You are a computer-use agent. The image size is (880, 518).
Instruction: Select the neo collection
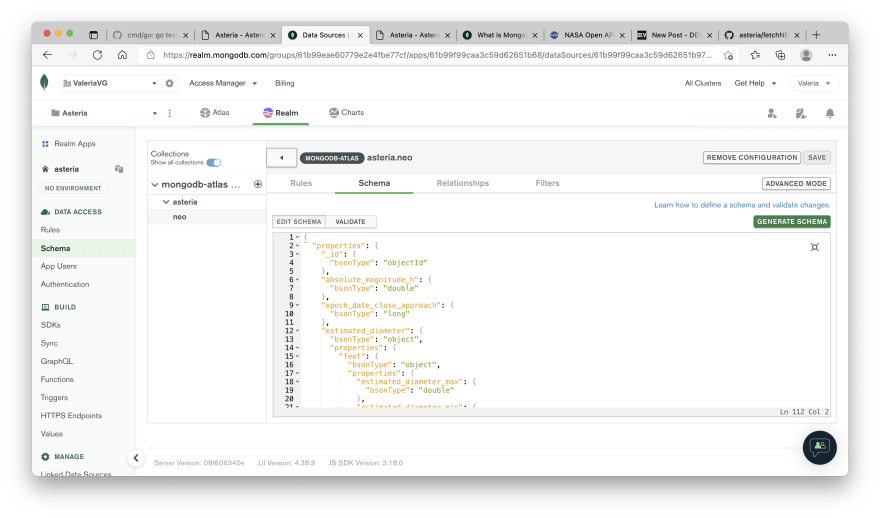click(207, 217)
